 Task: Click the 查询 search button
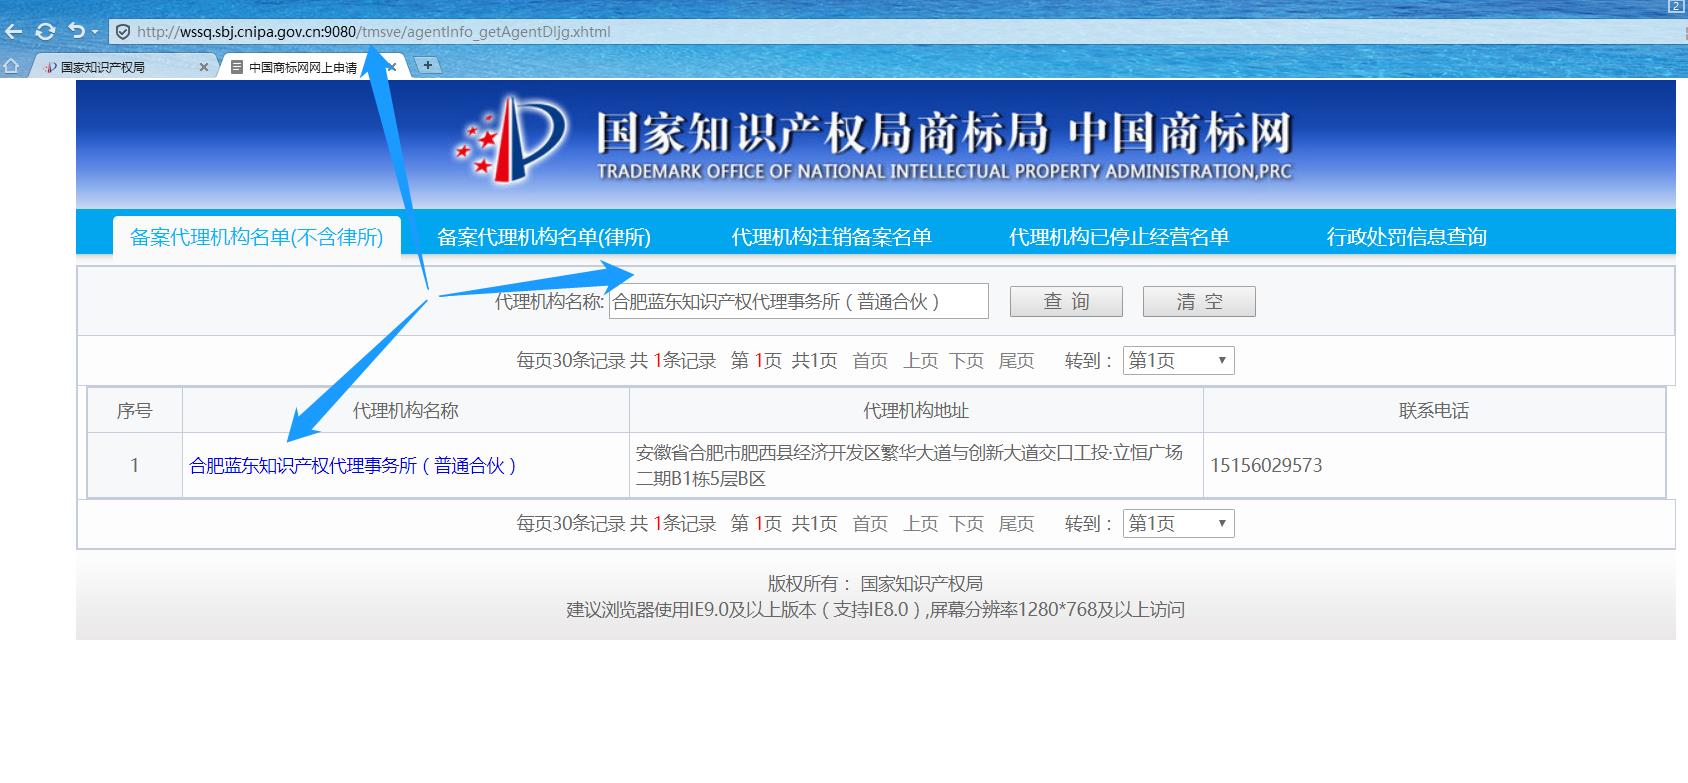(x=1066, y=302)
